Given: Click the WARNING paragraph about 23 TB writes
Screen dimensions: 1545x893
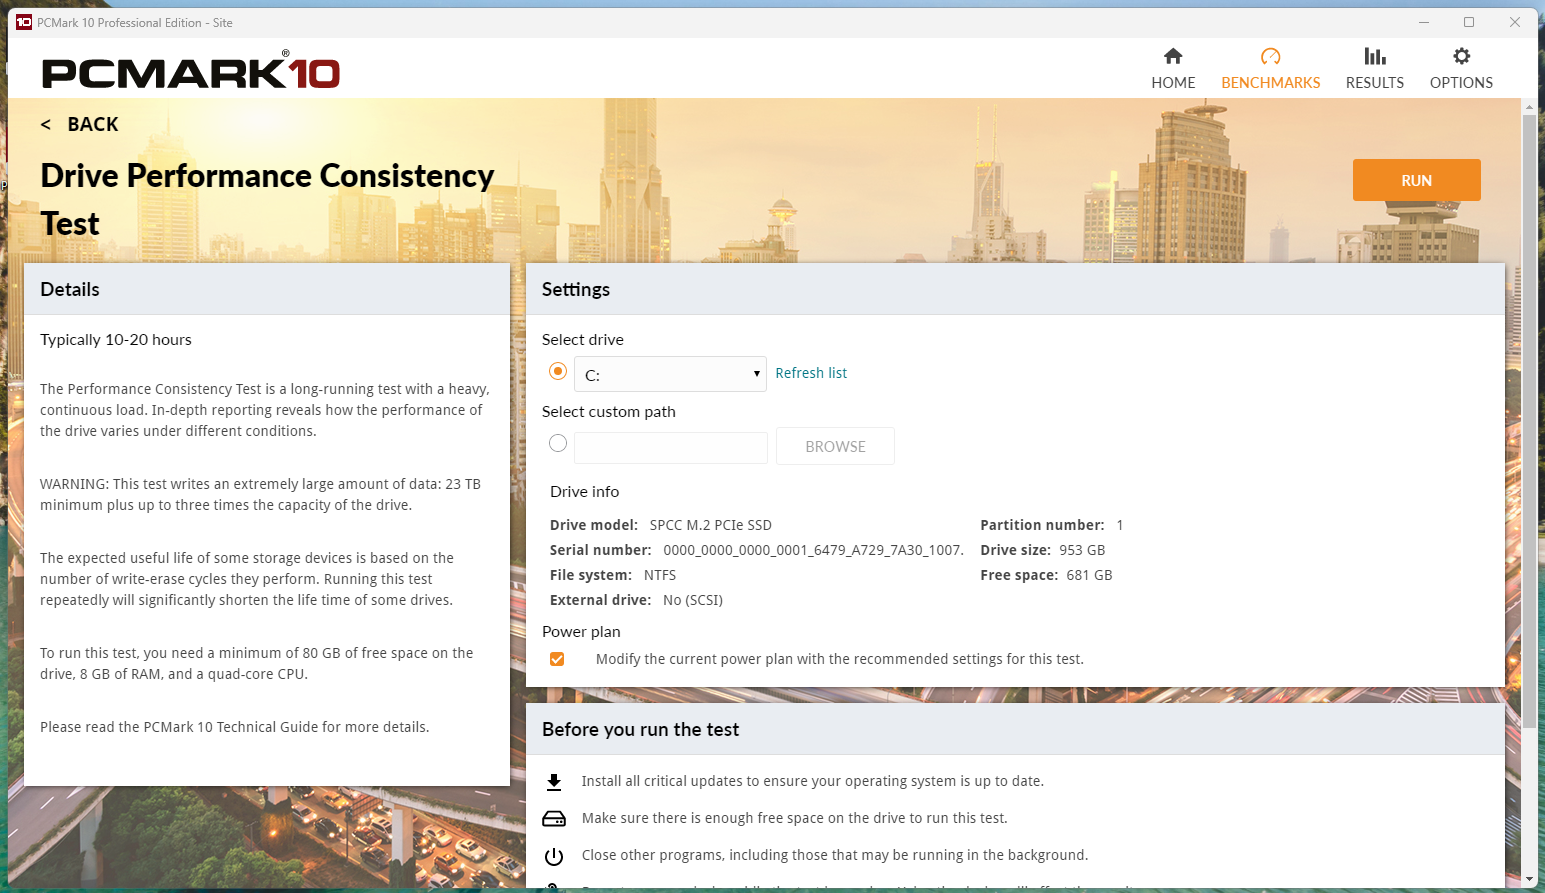Looking at the screenshot, I should point(260,494).
